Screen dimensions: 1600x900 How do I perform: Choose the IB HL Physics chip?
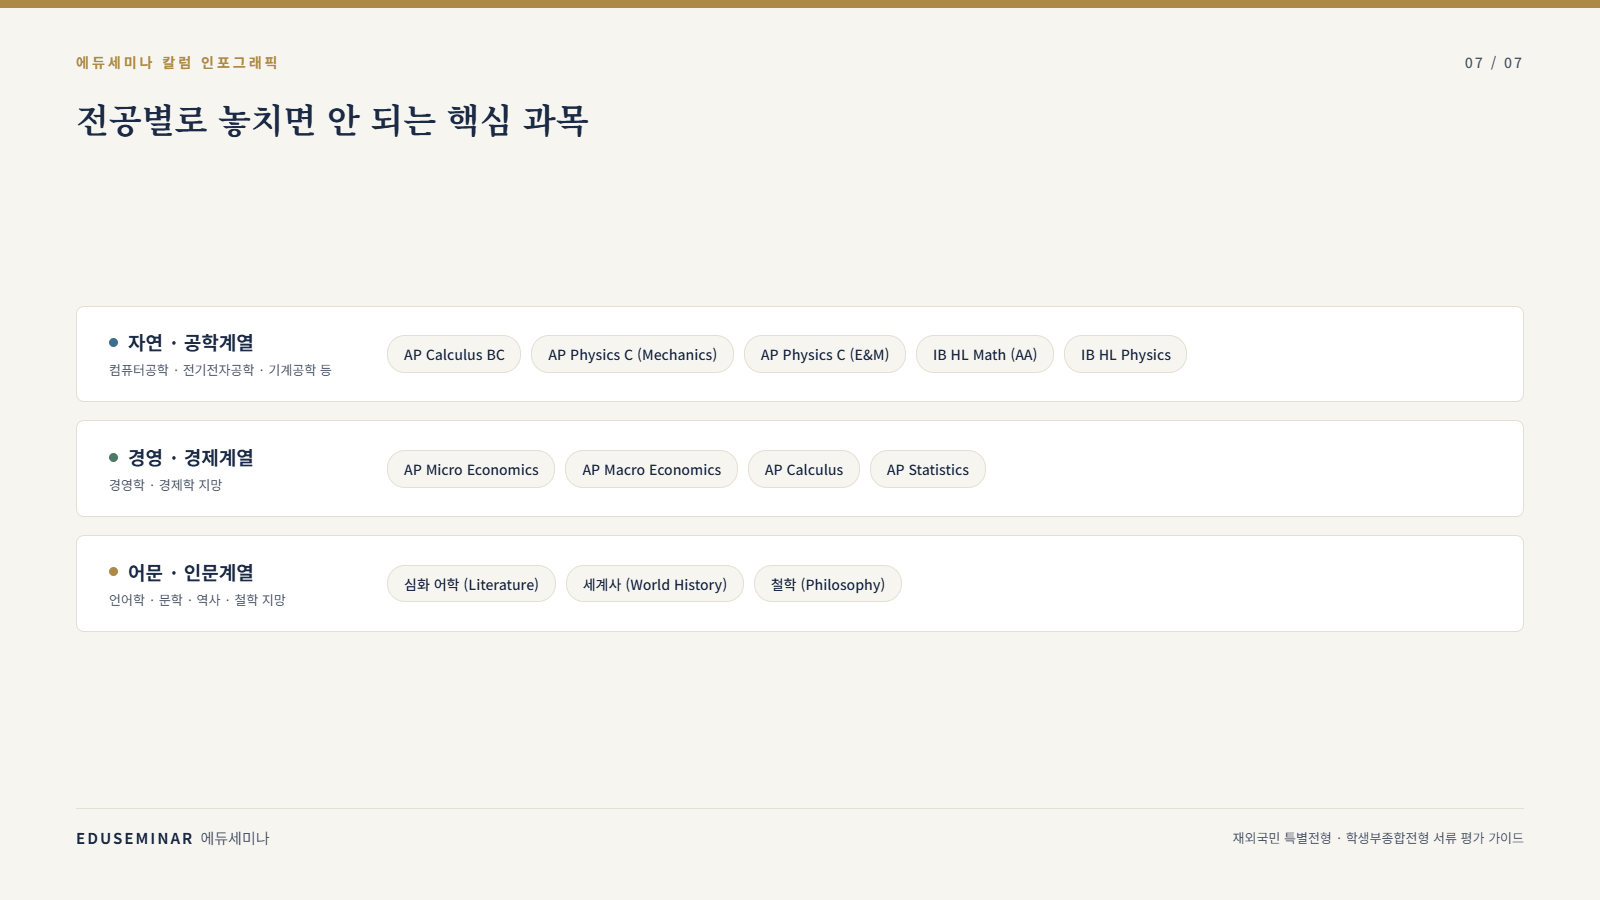[1125, 354]
